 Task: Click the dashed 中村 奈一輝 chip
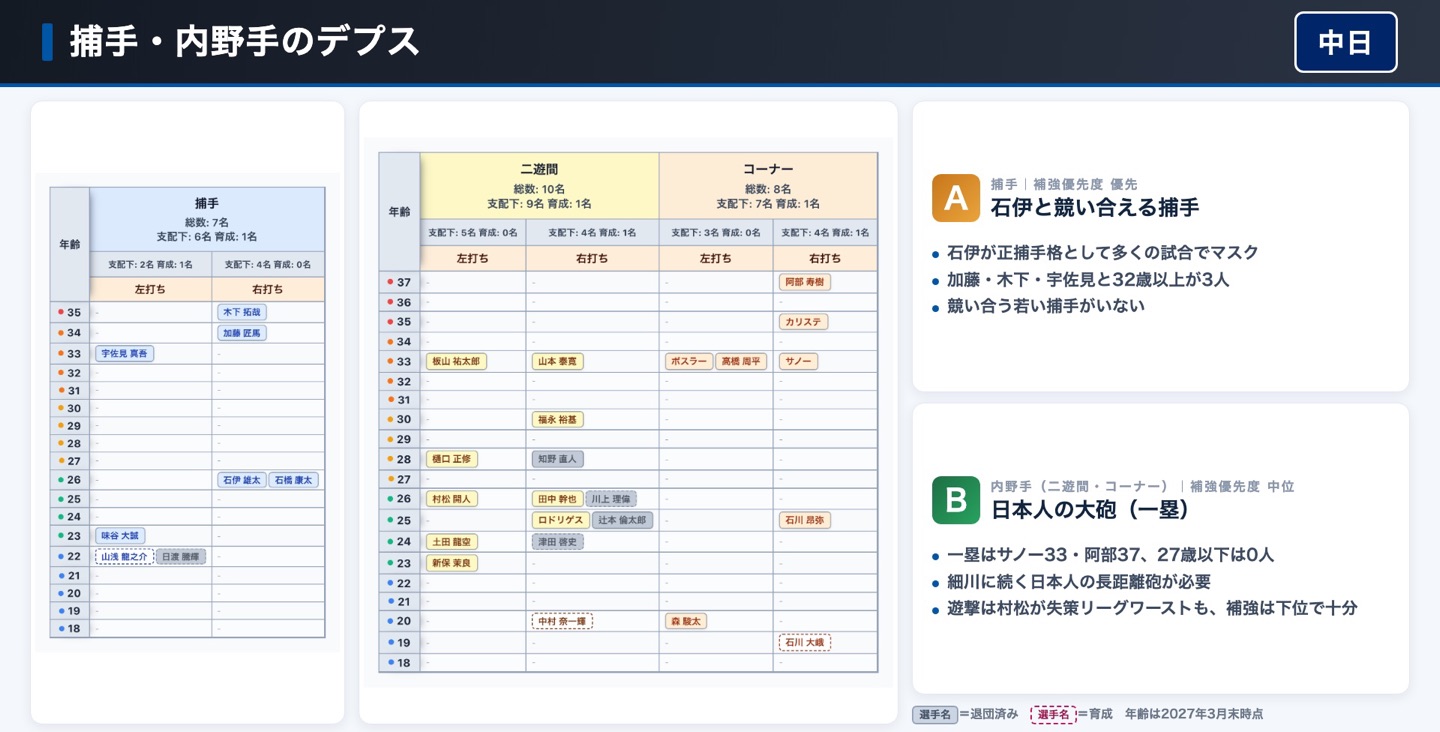[562, 621]
